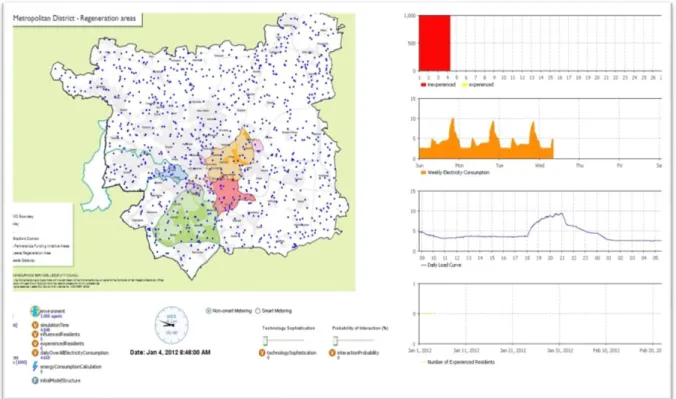This screenshot has width=676, height=399.
Task: Click the technologySophistication variable icon
Action: pos(262,353)
